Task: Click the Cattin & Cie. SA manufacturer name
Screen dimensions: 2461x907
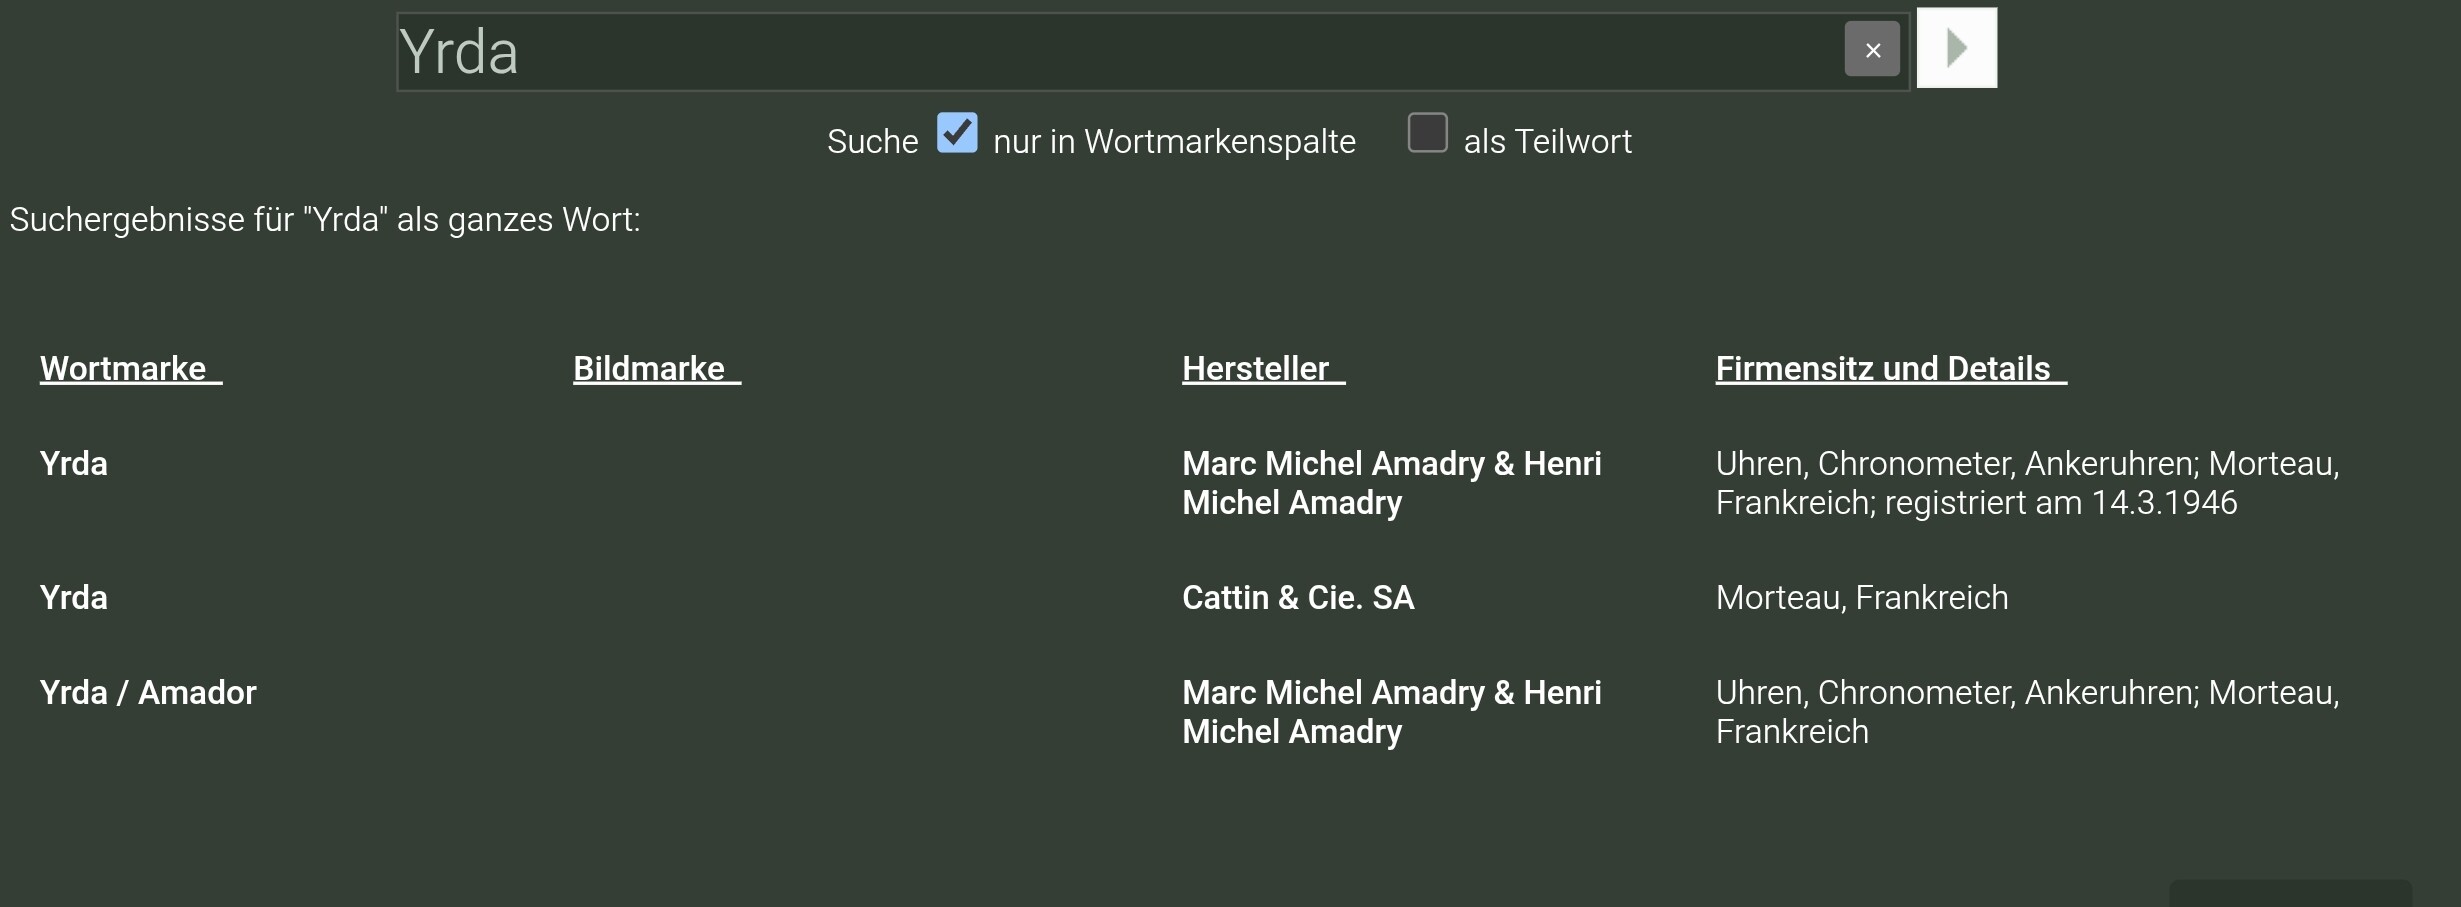Action: tap(1298, 598)
